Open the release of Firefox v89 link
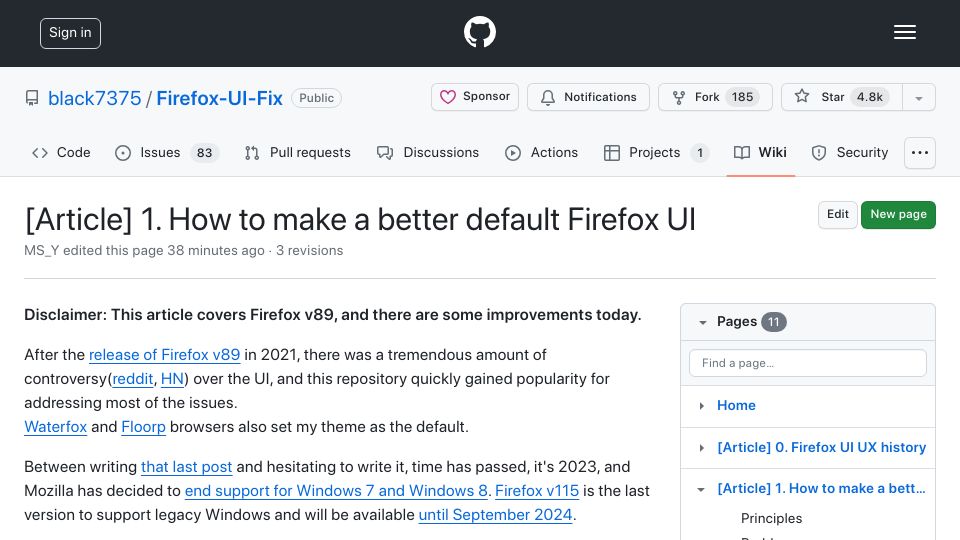The height and width of the screenshot is (540, 960). click(x=164, y=355)
